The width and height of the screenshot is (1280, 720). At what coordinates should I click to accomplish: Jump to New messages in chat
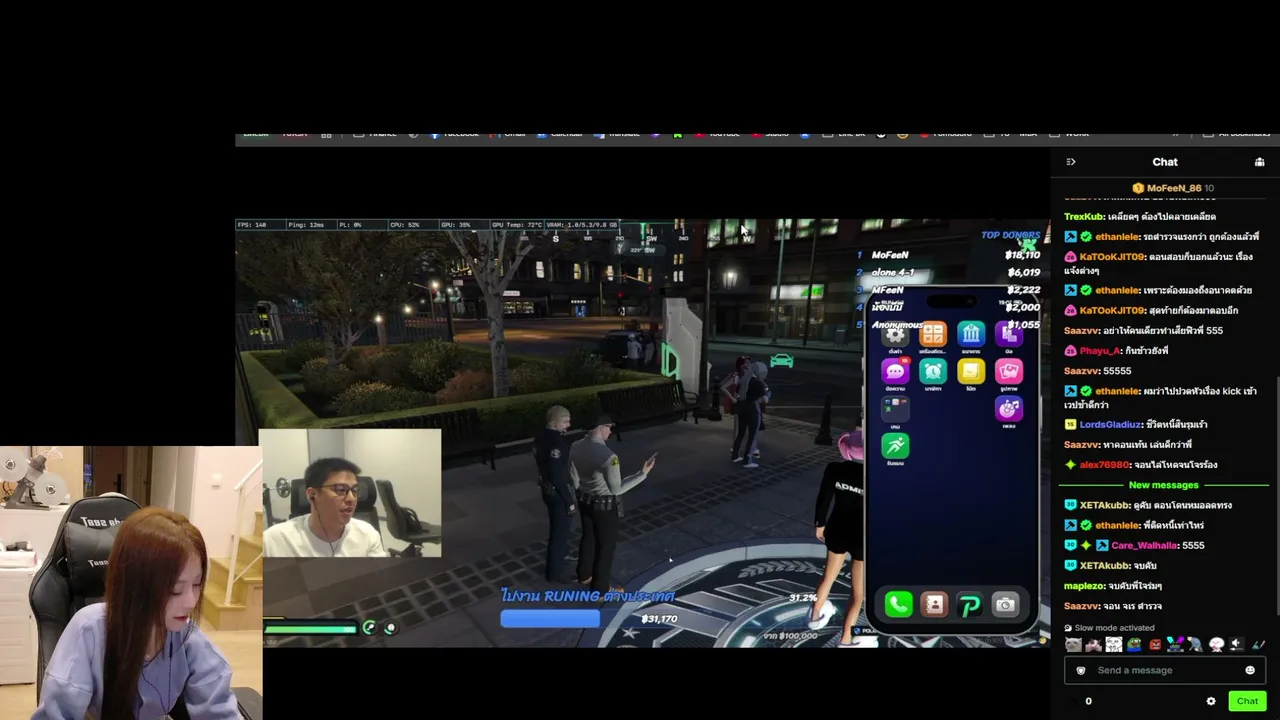coord(1163,485)
